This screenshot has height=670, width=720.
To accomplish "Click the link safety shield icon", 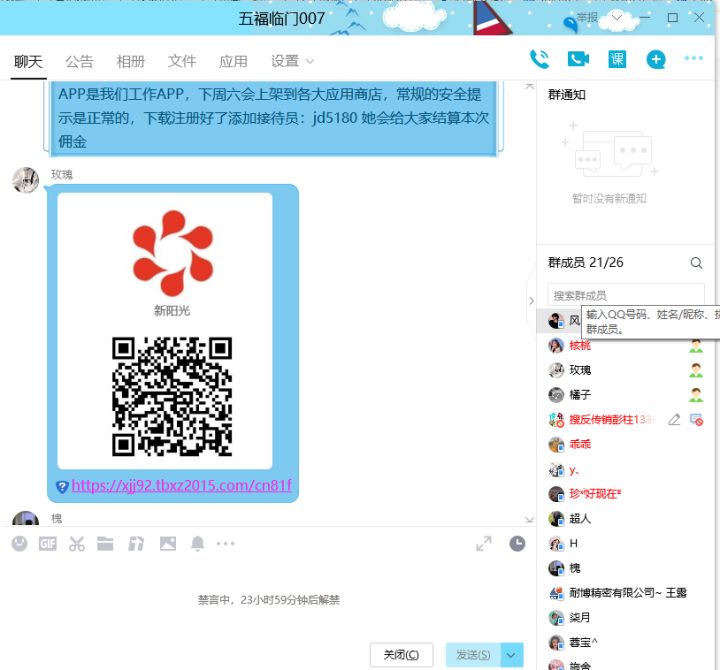I will (x=62, y=486).
